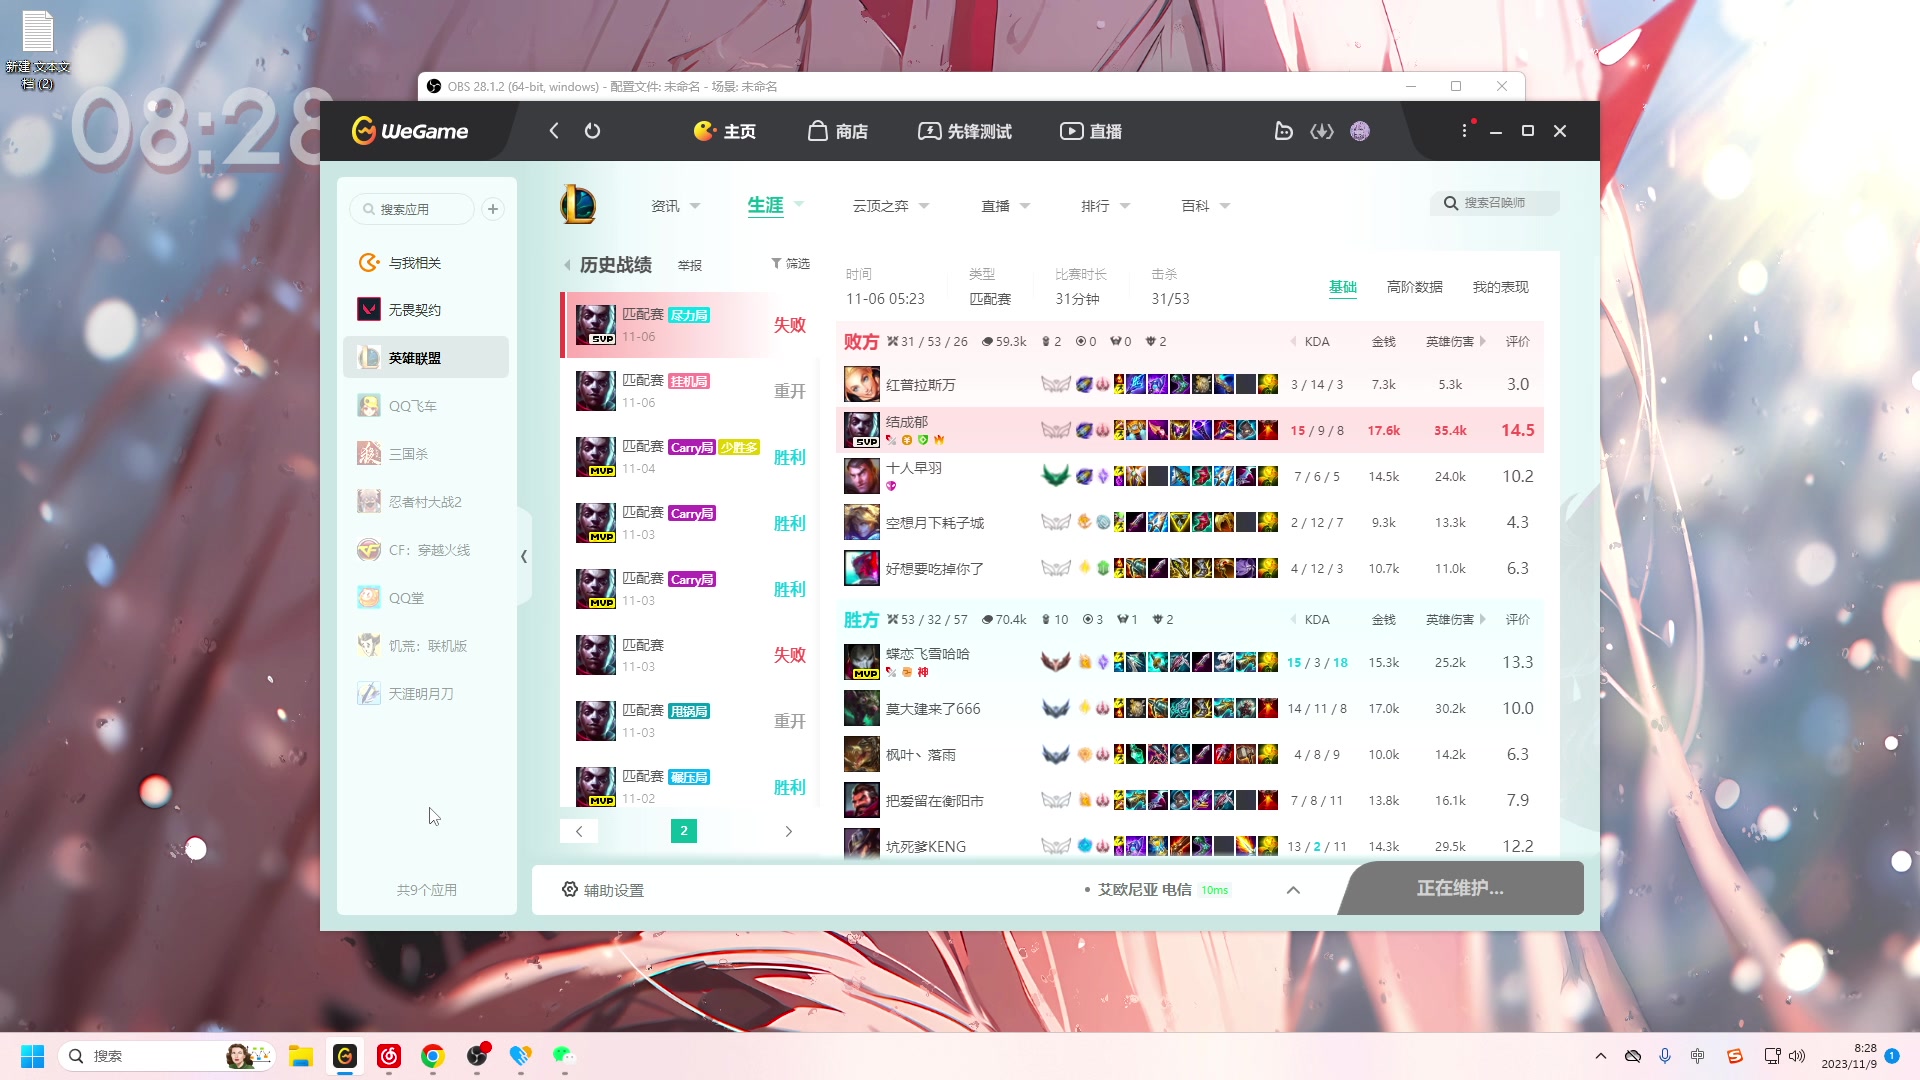The height and width of the screenshot is (1080, 1920).
Task: Switch to 基础 tab
Action: pyautogui.click(x=1343, y=287)
